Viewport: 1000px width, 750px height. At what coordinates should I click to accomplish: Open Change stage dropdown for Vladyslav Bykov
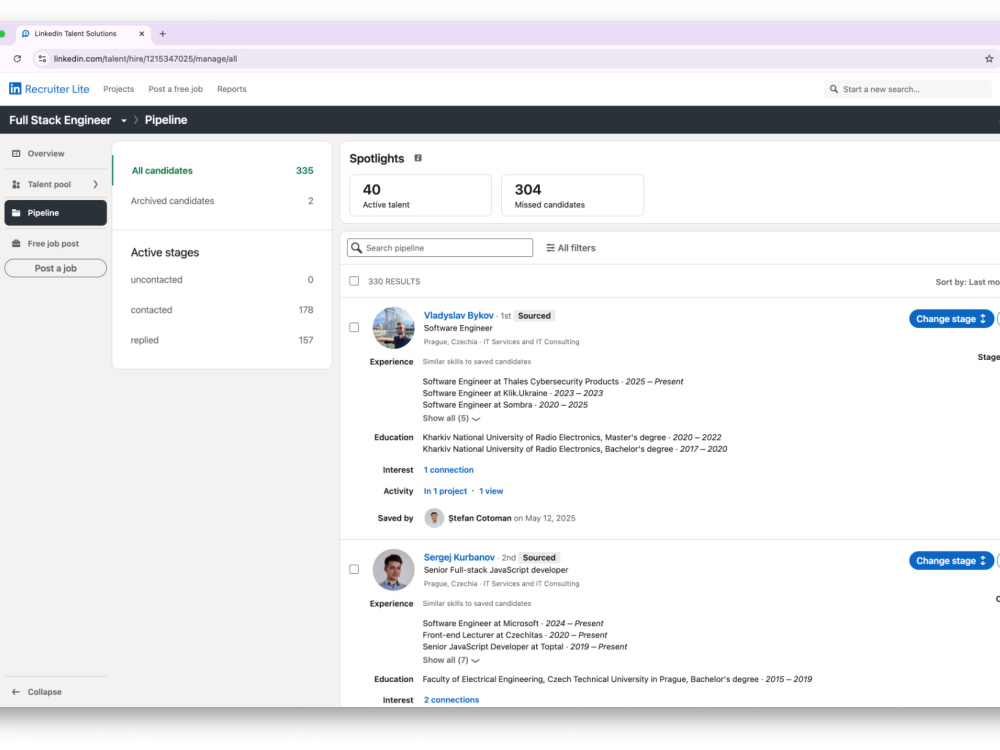[951, 319]
